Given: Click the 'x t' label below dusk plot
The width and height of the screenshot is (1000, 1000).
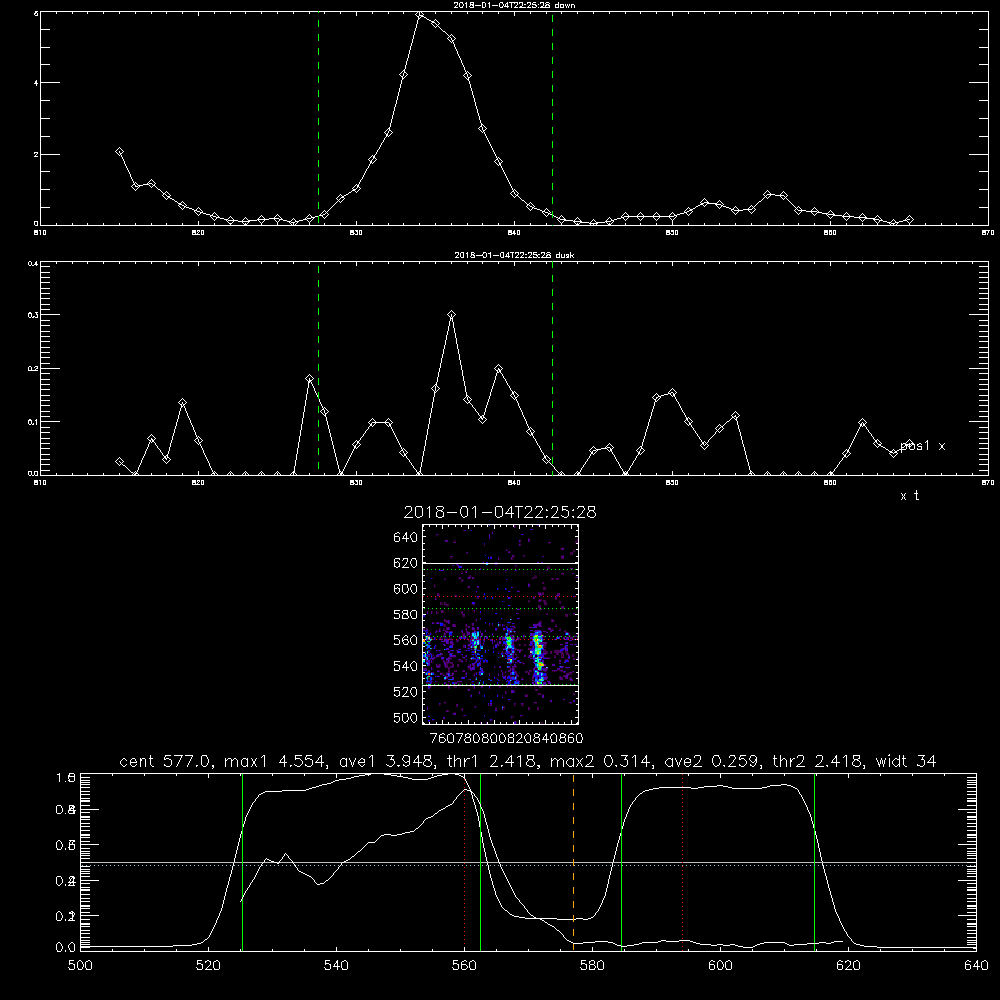Looking at the screenshot, I should (909, 496).
